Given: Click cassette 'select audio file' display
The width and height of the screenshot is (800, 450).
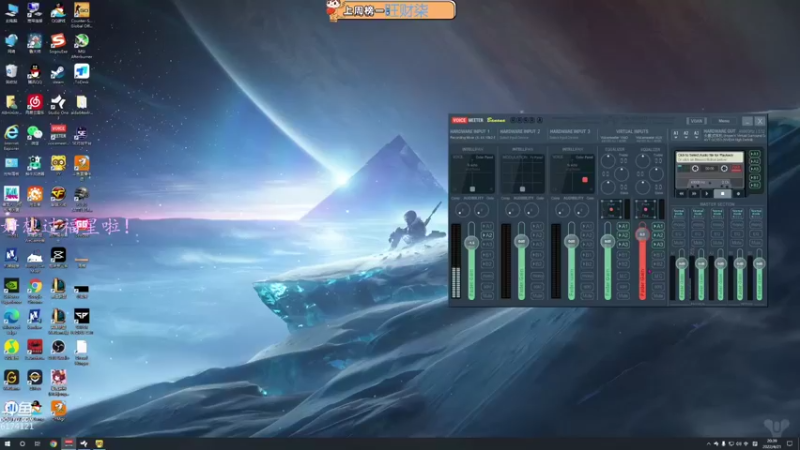Looking at the screenshot, I should (710, 157).
